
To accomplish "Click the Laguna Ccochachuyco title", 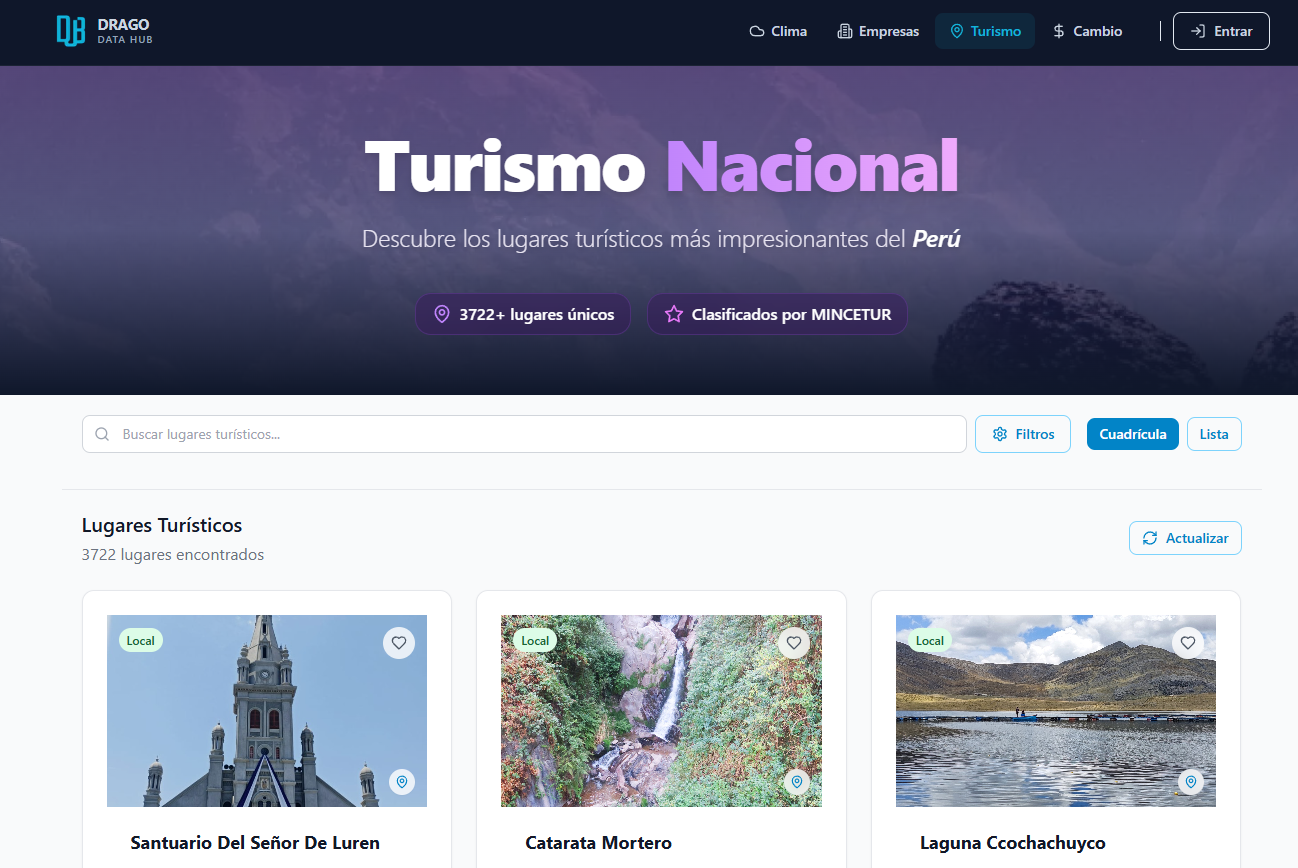I will [x=1013, y=843].
